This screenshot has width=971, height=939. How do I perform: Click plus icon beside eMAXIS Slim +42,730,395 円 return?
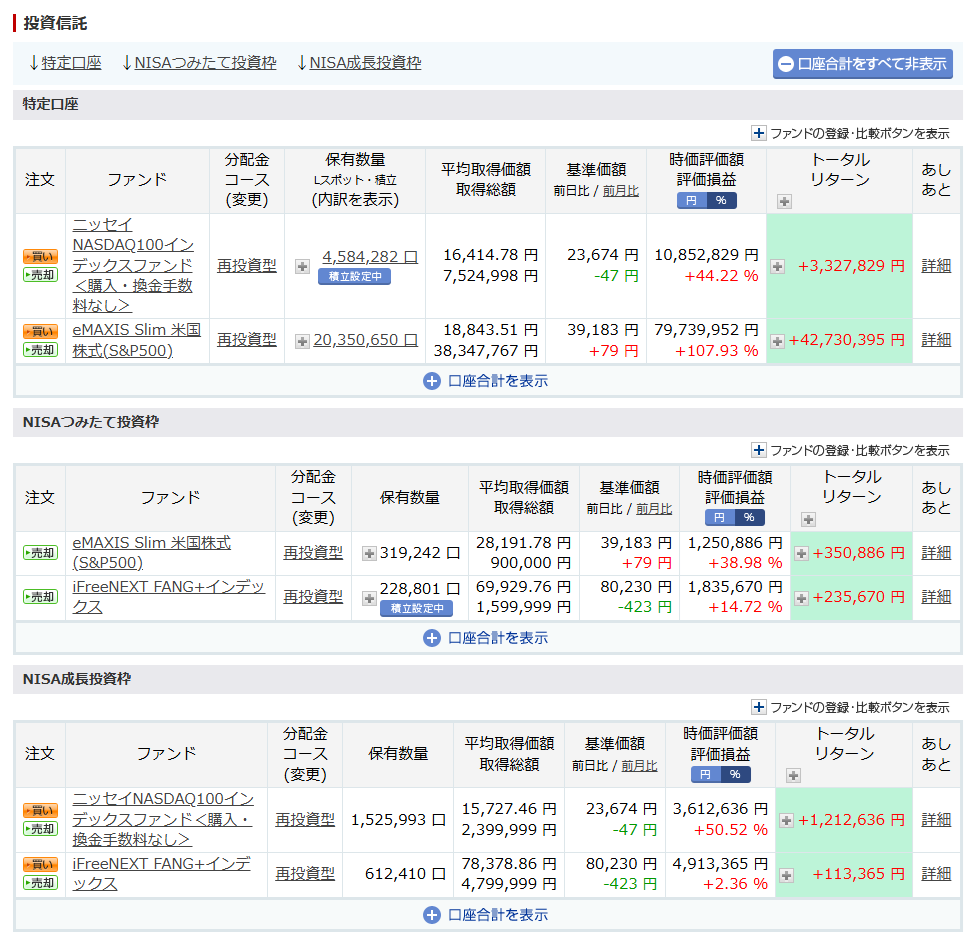tap(777, 341)
